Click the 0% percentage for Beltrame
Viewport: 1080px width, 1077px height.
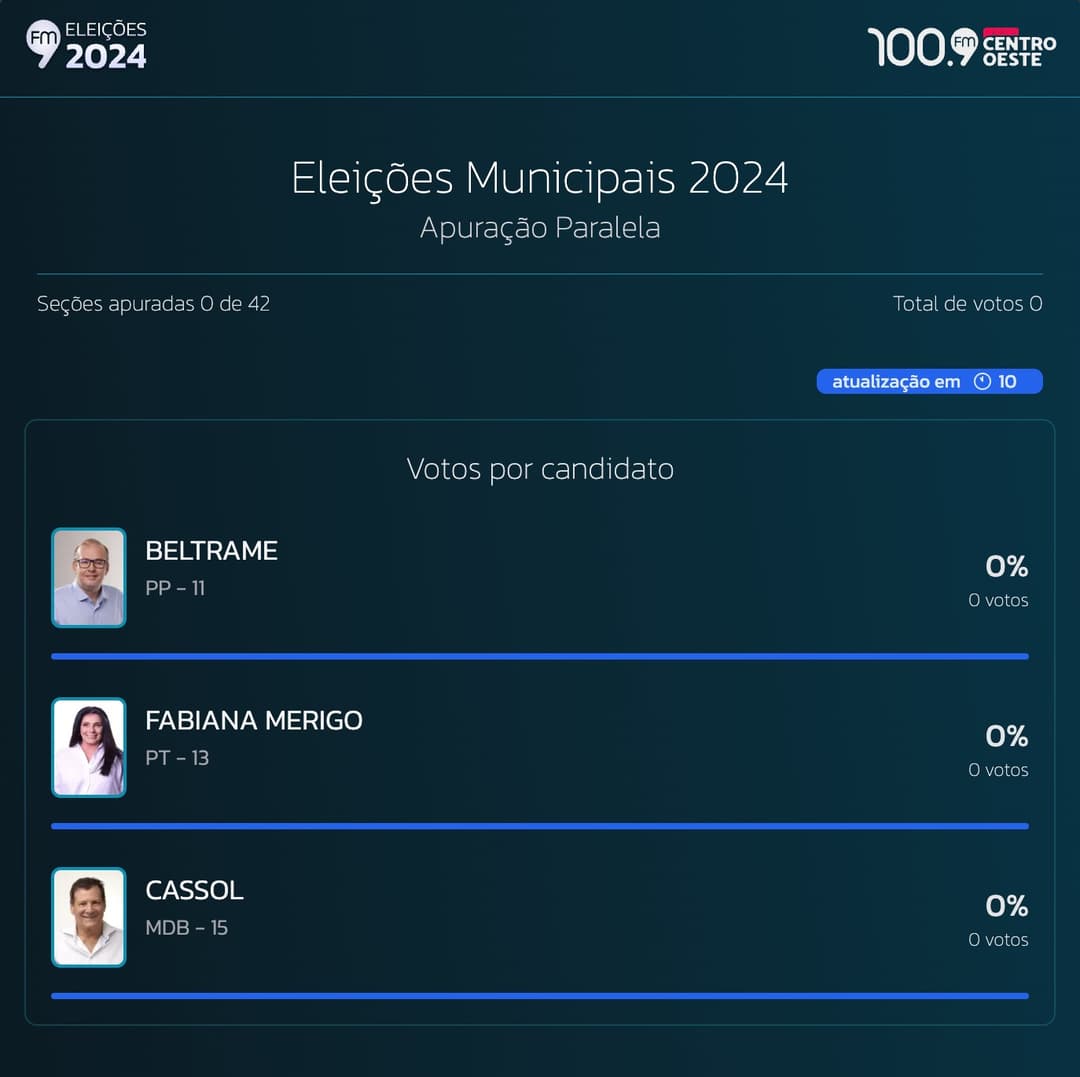tap(1006, 566)
